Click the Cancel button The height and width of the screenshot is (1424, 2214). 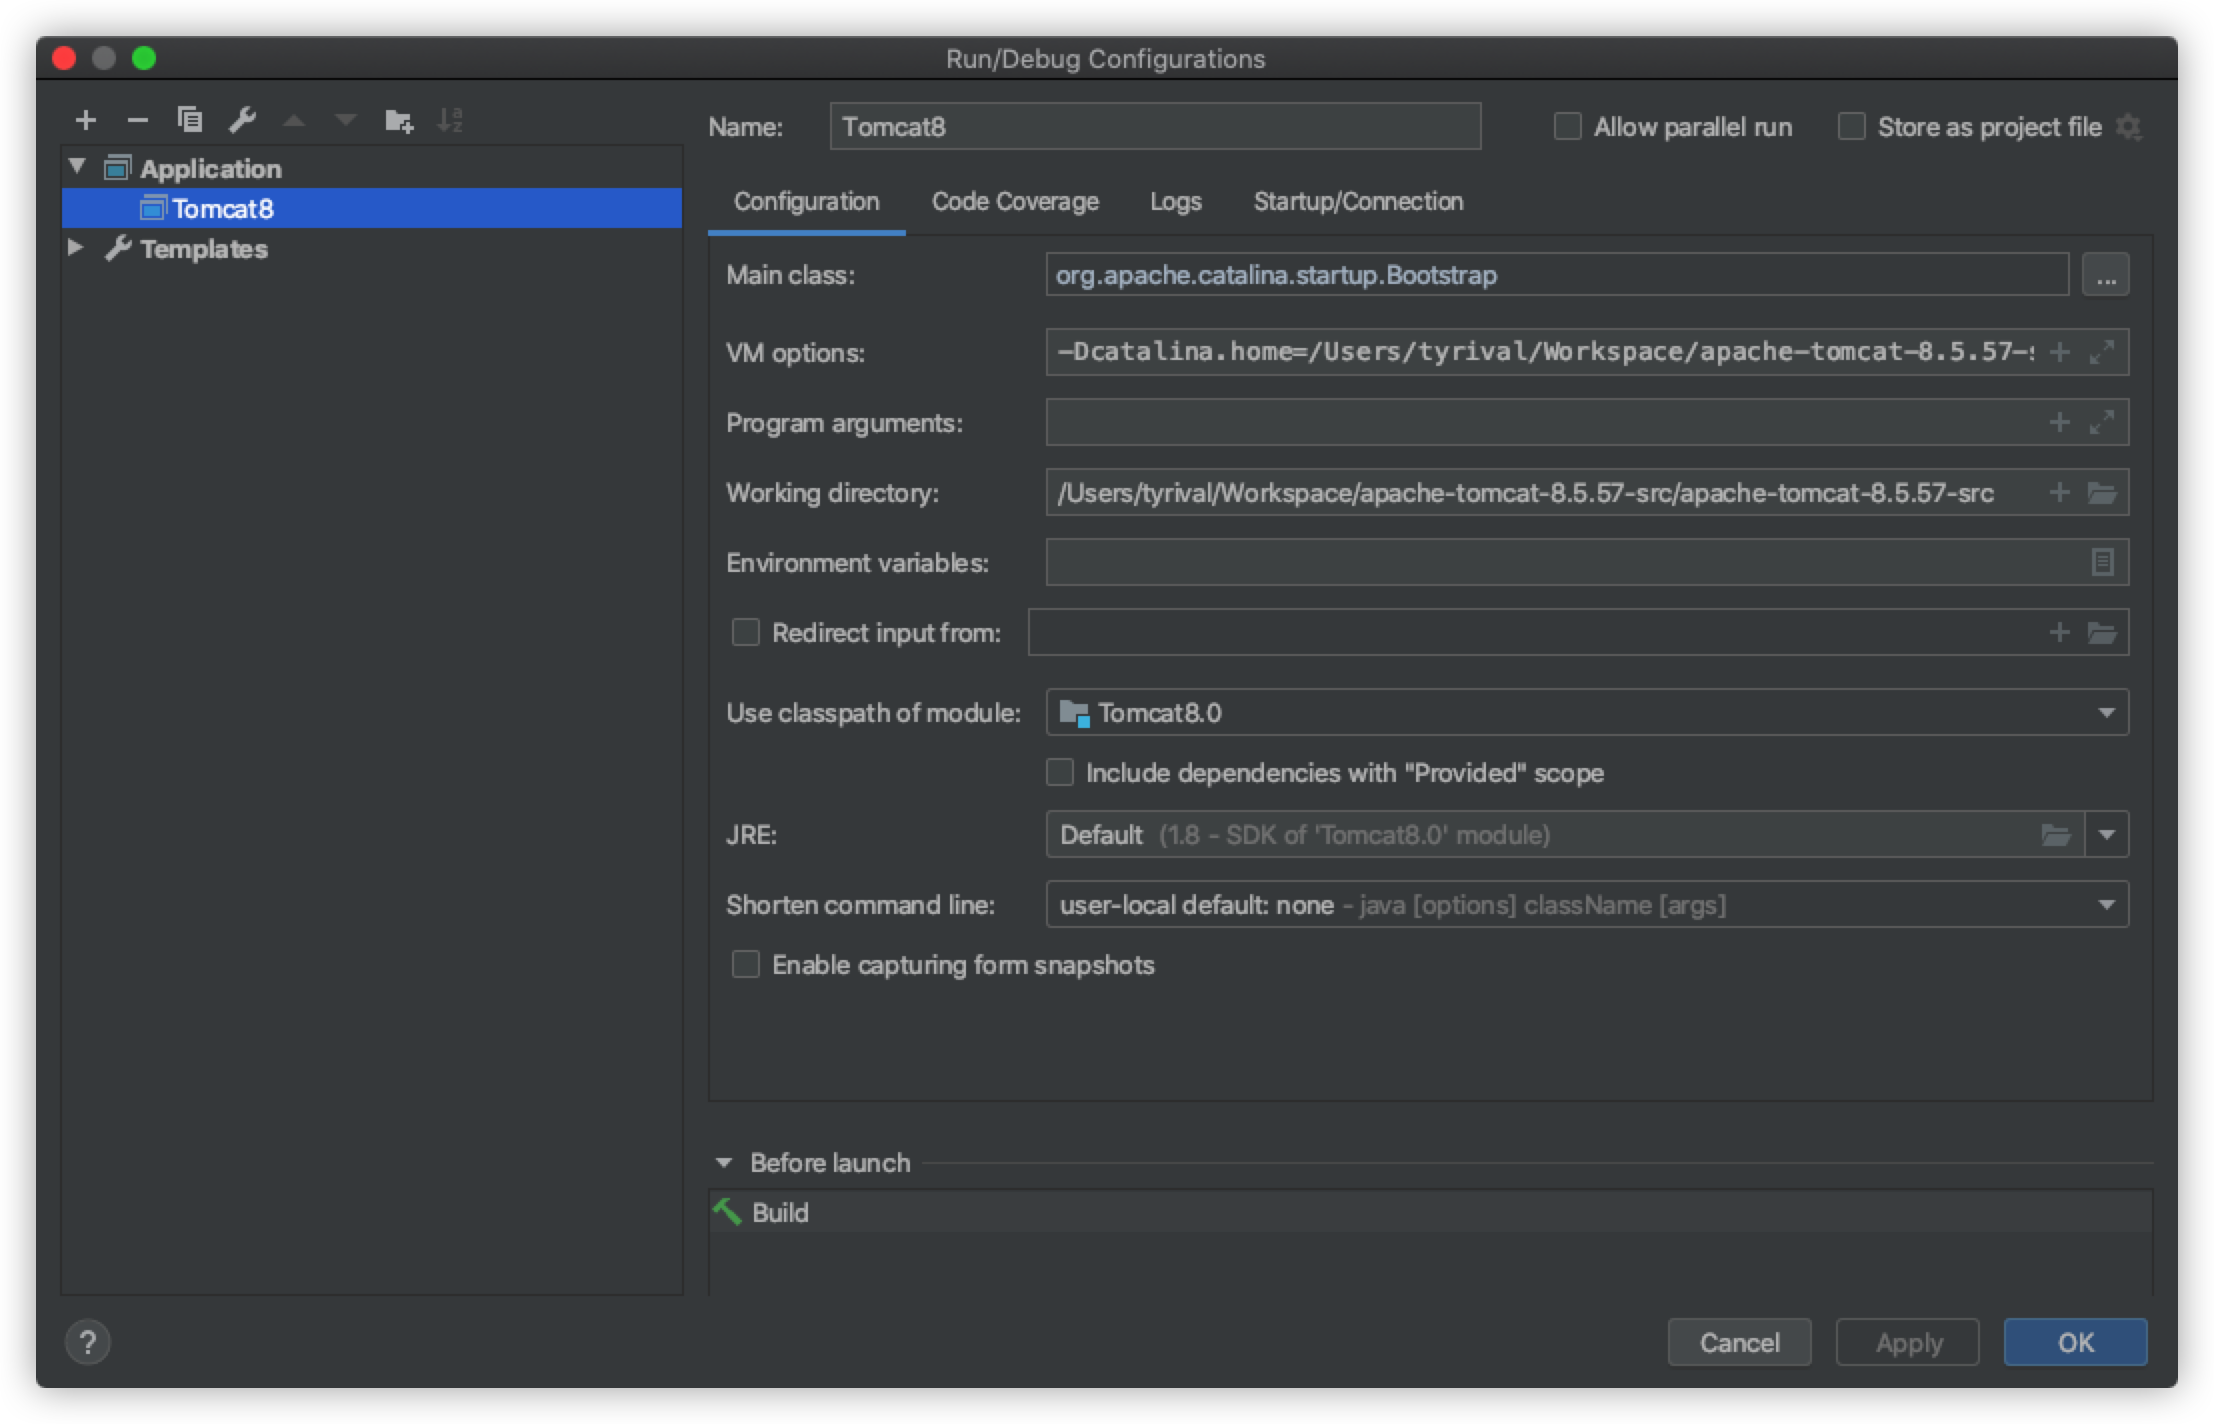(x=1739, y=1343)
